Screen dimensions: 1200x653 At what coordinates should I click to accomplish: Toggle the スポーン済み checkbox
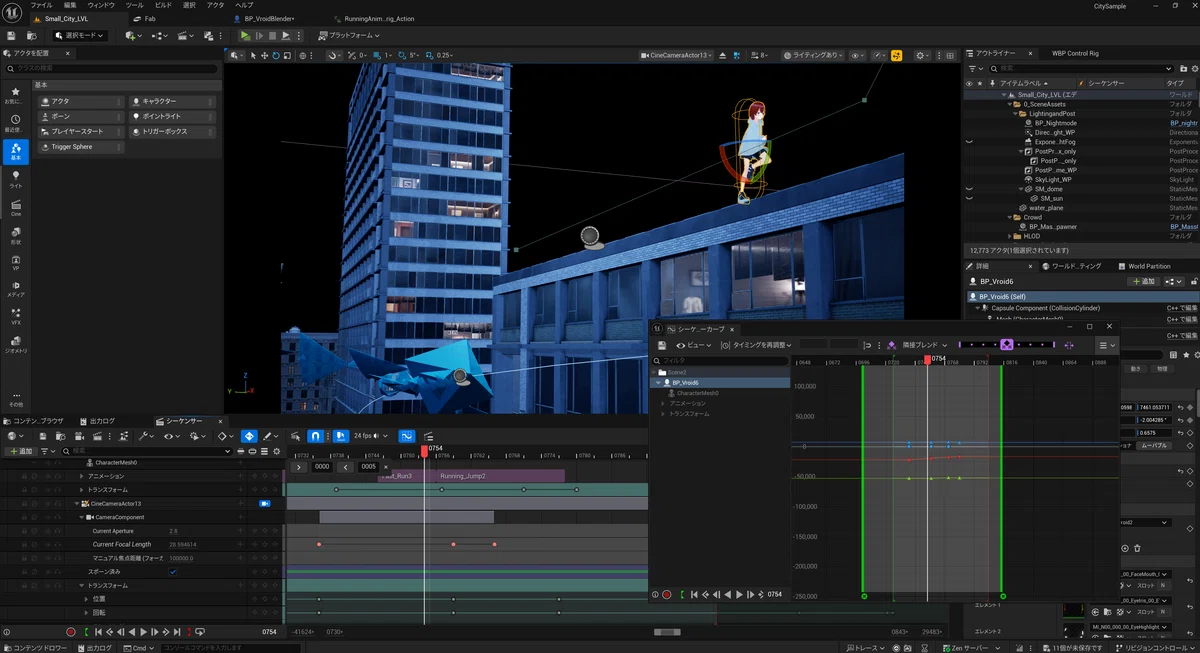point(173,572)
